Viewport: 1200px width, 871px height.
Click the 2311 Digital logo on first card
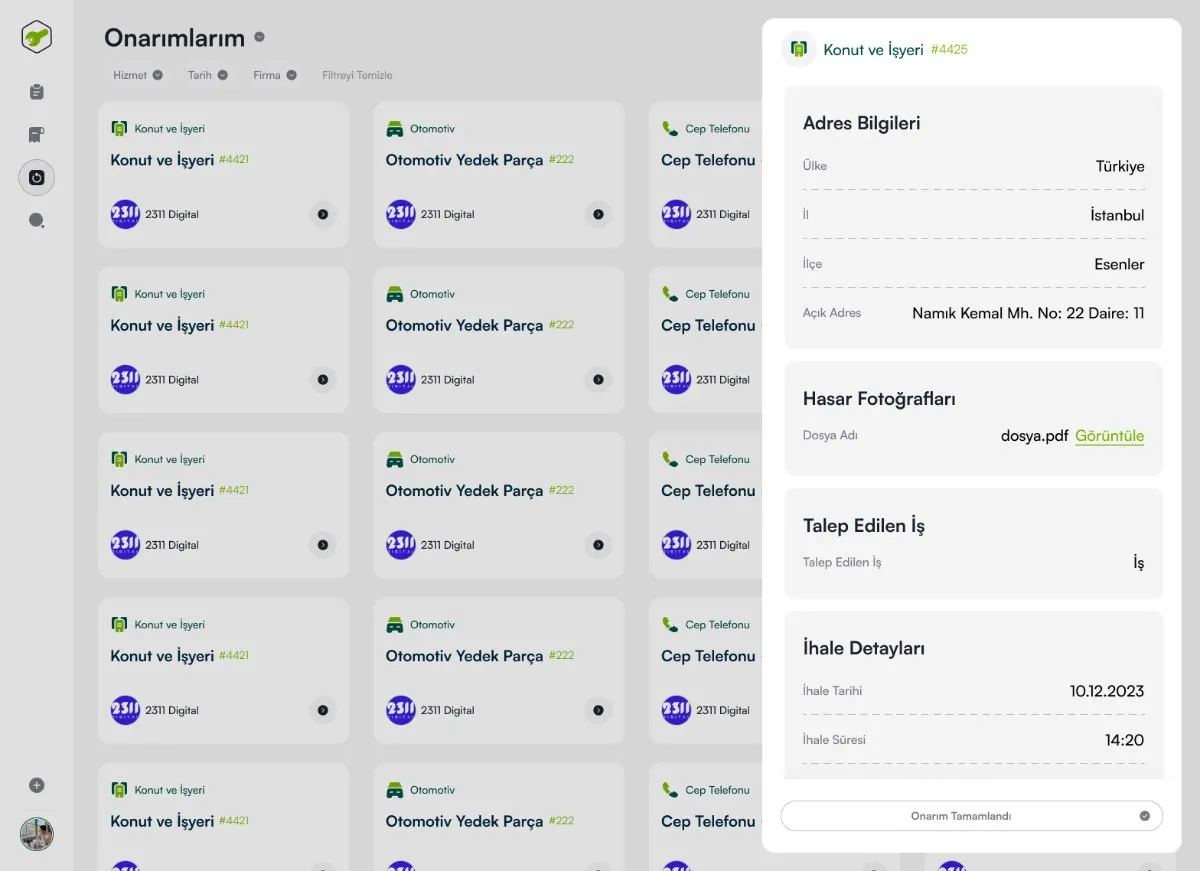tap(125, 214)
